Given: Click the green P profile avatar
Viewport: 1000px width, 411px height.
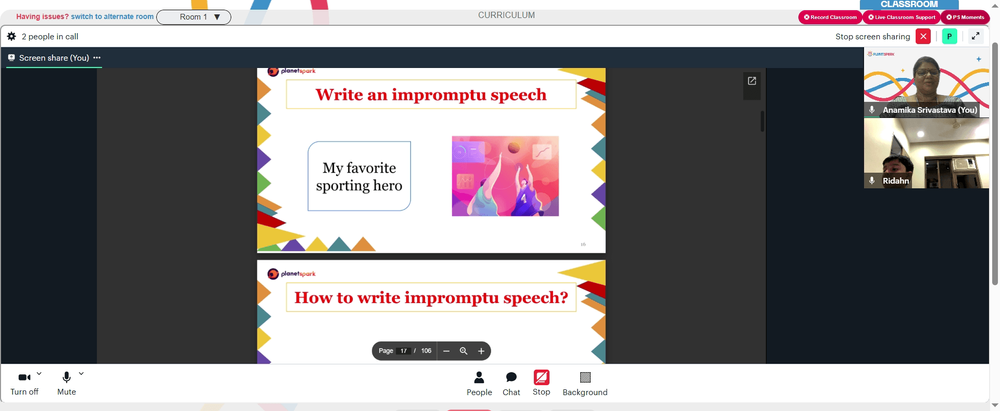Looking at the screenshot, I should pos(949,36).
